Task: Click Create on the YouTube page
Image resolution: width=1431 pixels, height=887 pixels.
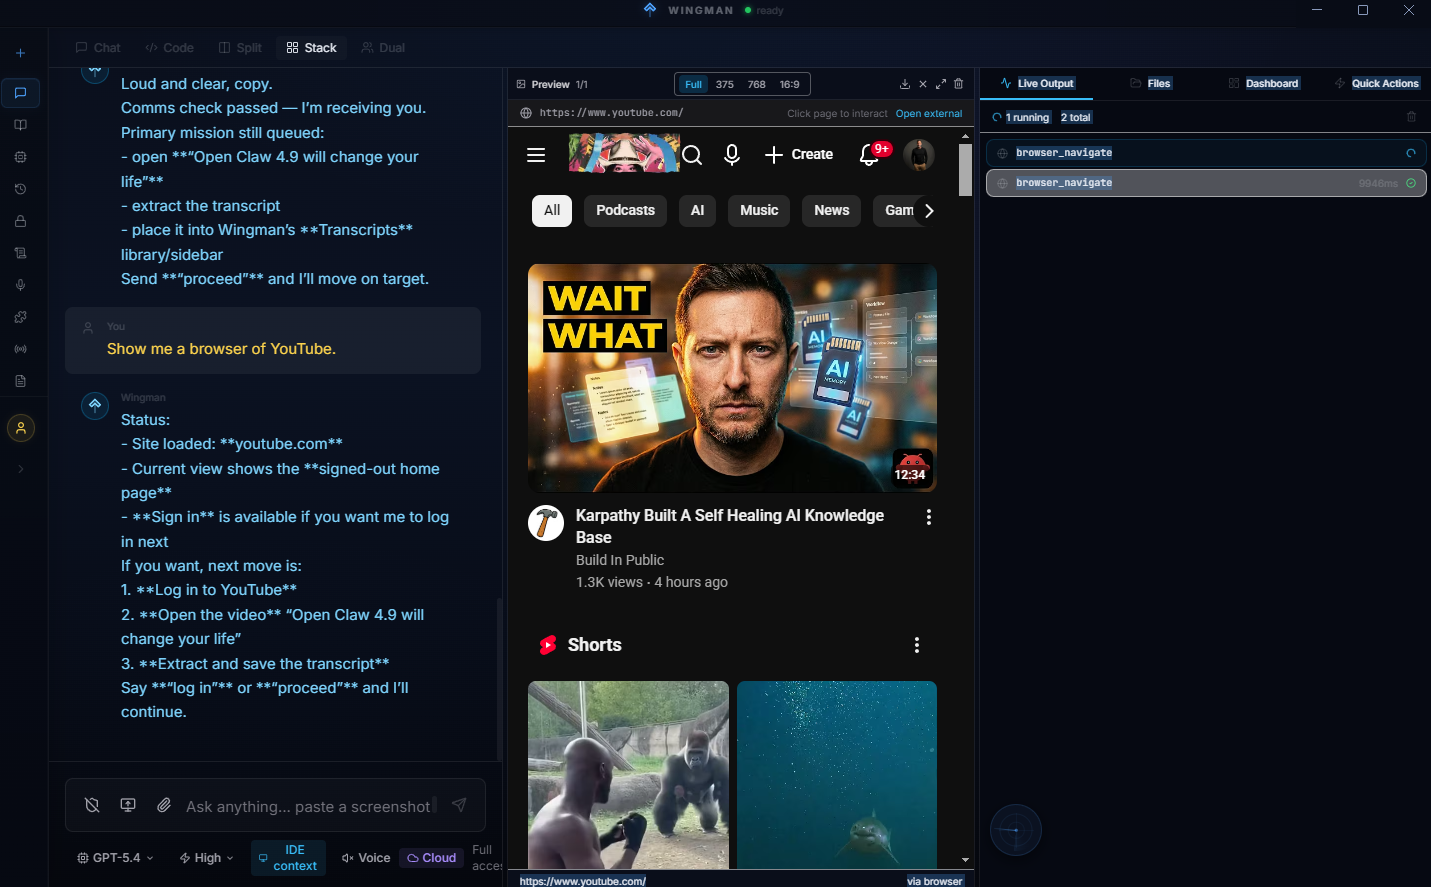Action: 798,154
